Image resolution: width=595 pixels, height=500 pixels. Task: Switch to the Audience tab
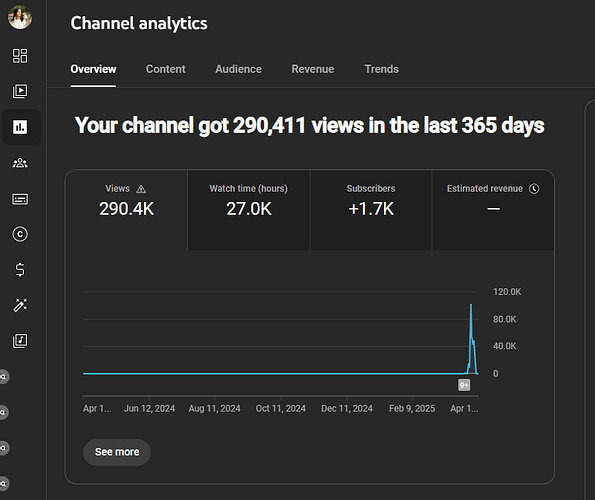(238, 69)
